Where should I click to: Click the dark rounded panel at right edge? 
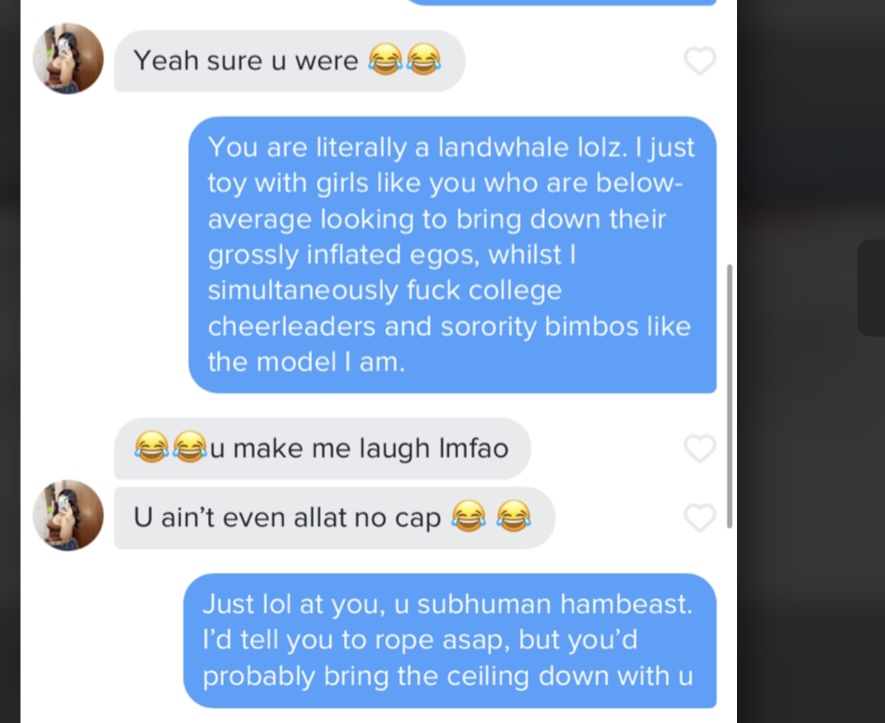coord(871,288)
